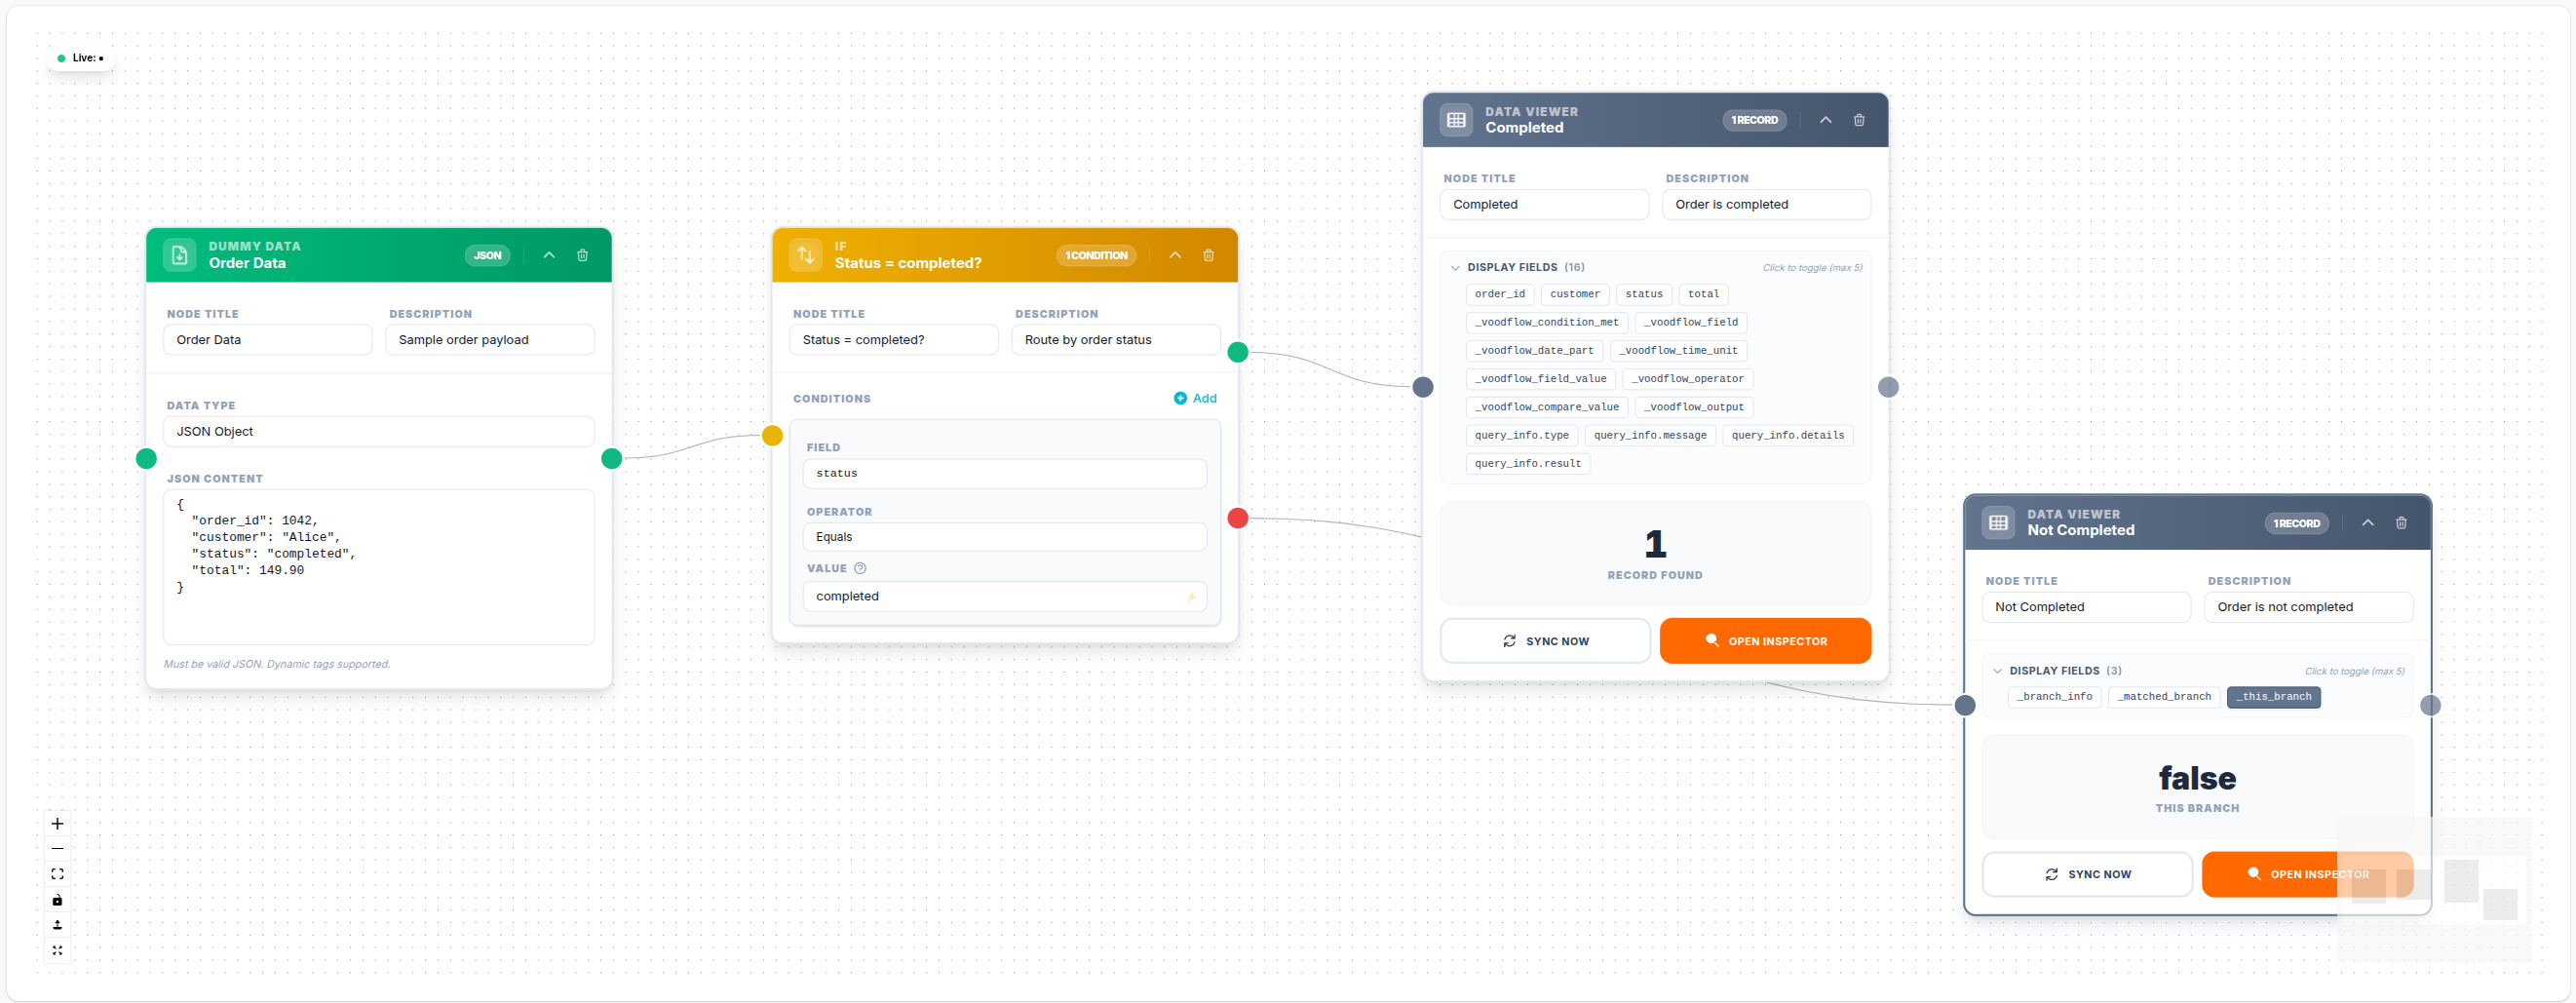Image resolution: width=2576 pixels, height=1003 pixels.
Task: Collapse the Completed Data Viewer panel
Action: pos(1825,119)
